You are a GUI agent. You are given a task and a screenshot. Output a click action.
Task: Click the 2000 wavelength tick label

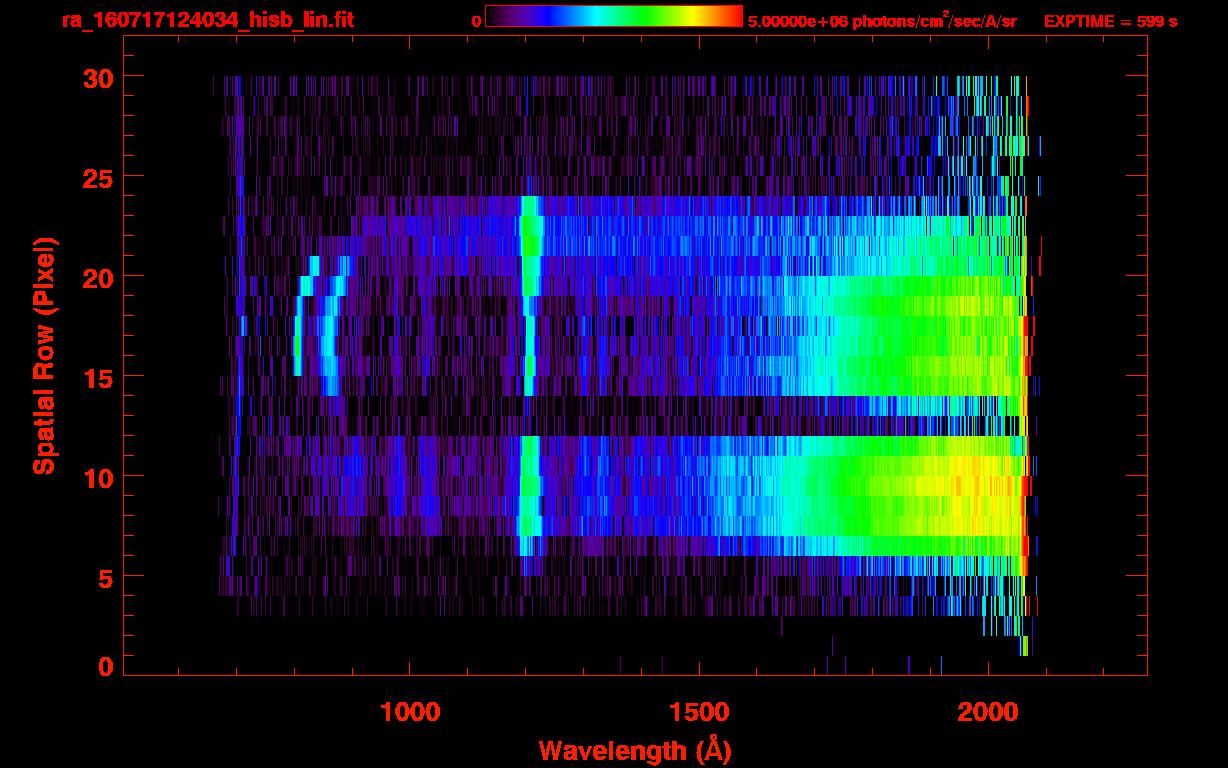[x=988, y=713]
